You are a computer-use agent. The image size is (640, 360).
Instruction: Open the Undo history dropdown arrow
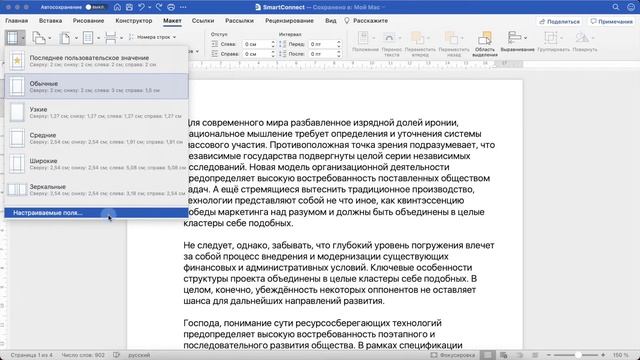(x=149, y=7)
